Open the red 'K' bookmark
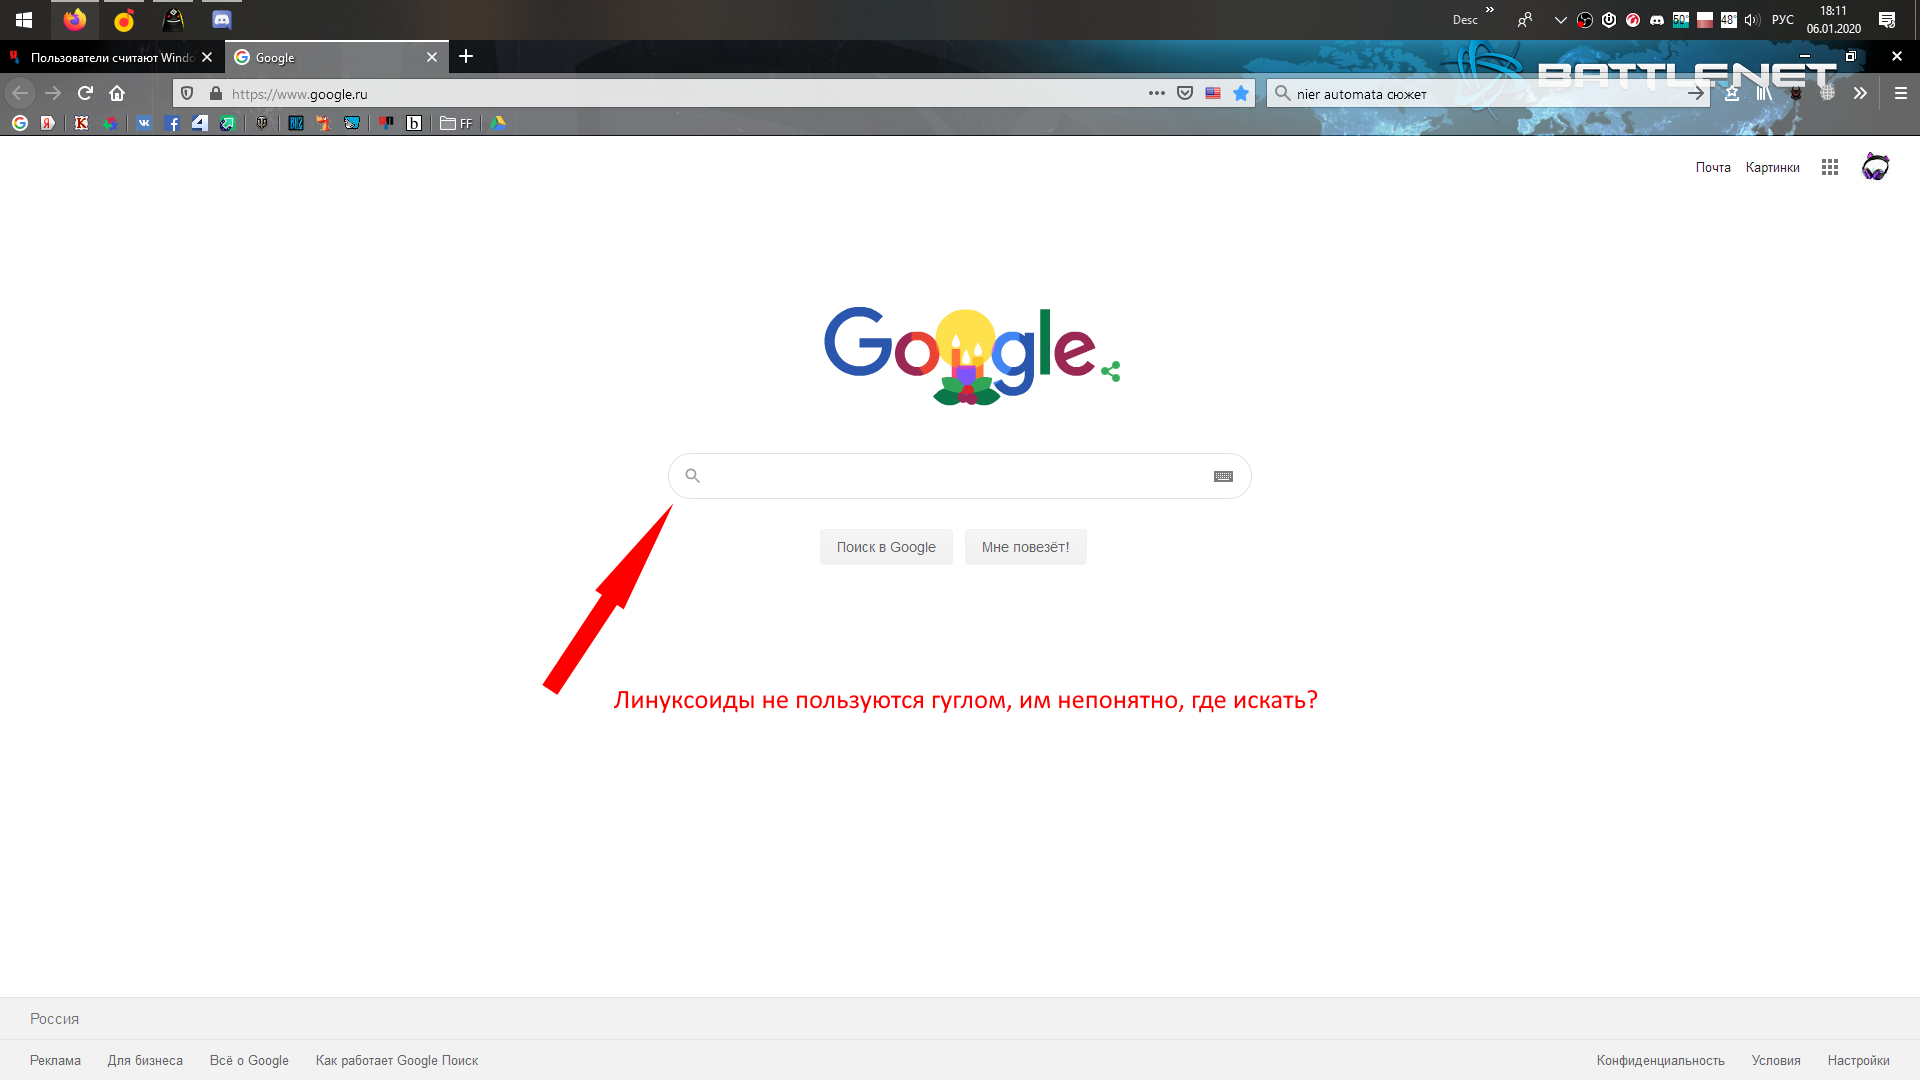The height and width of the screenshot is (1080, 1920). [x=82, y=123]
